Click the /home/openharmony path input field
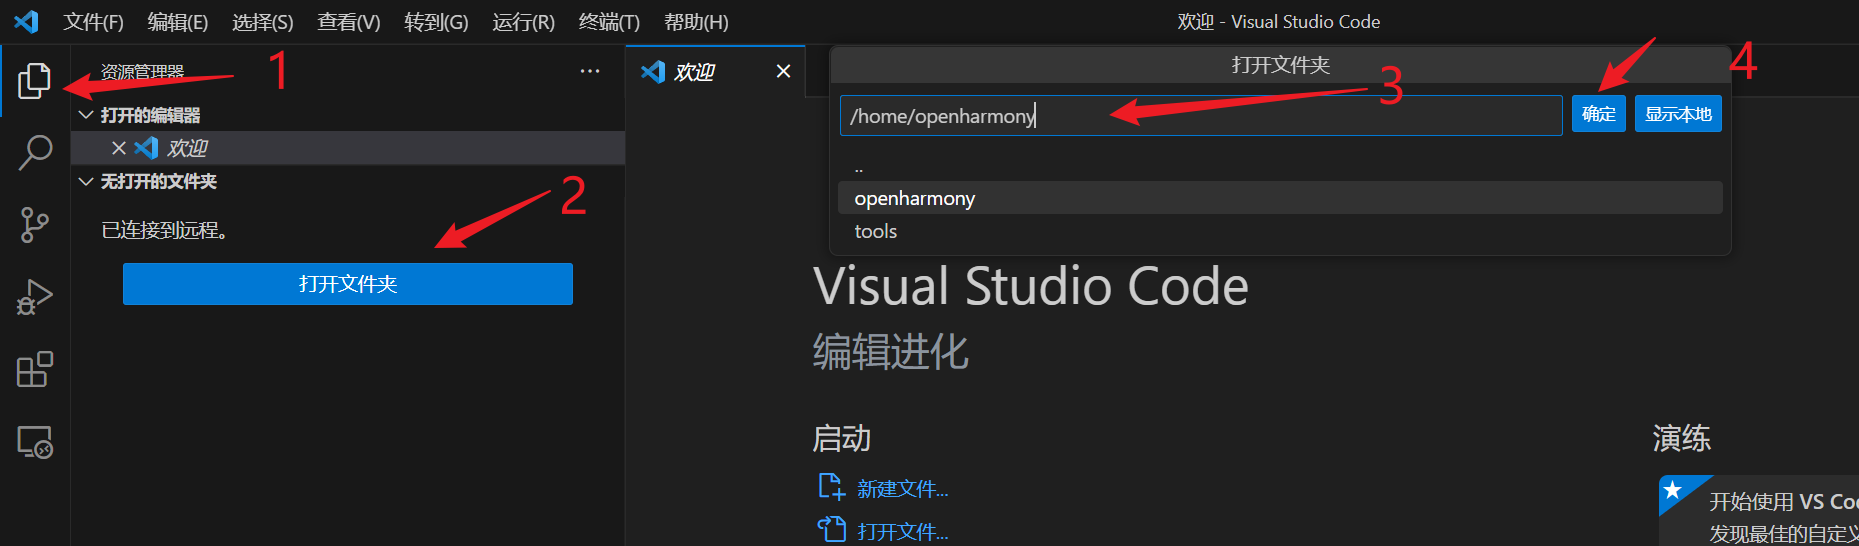1859x546 pixels. click(x=1201, y=115)
